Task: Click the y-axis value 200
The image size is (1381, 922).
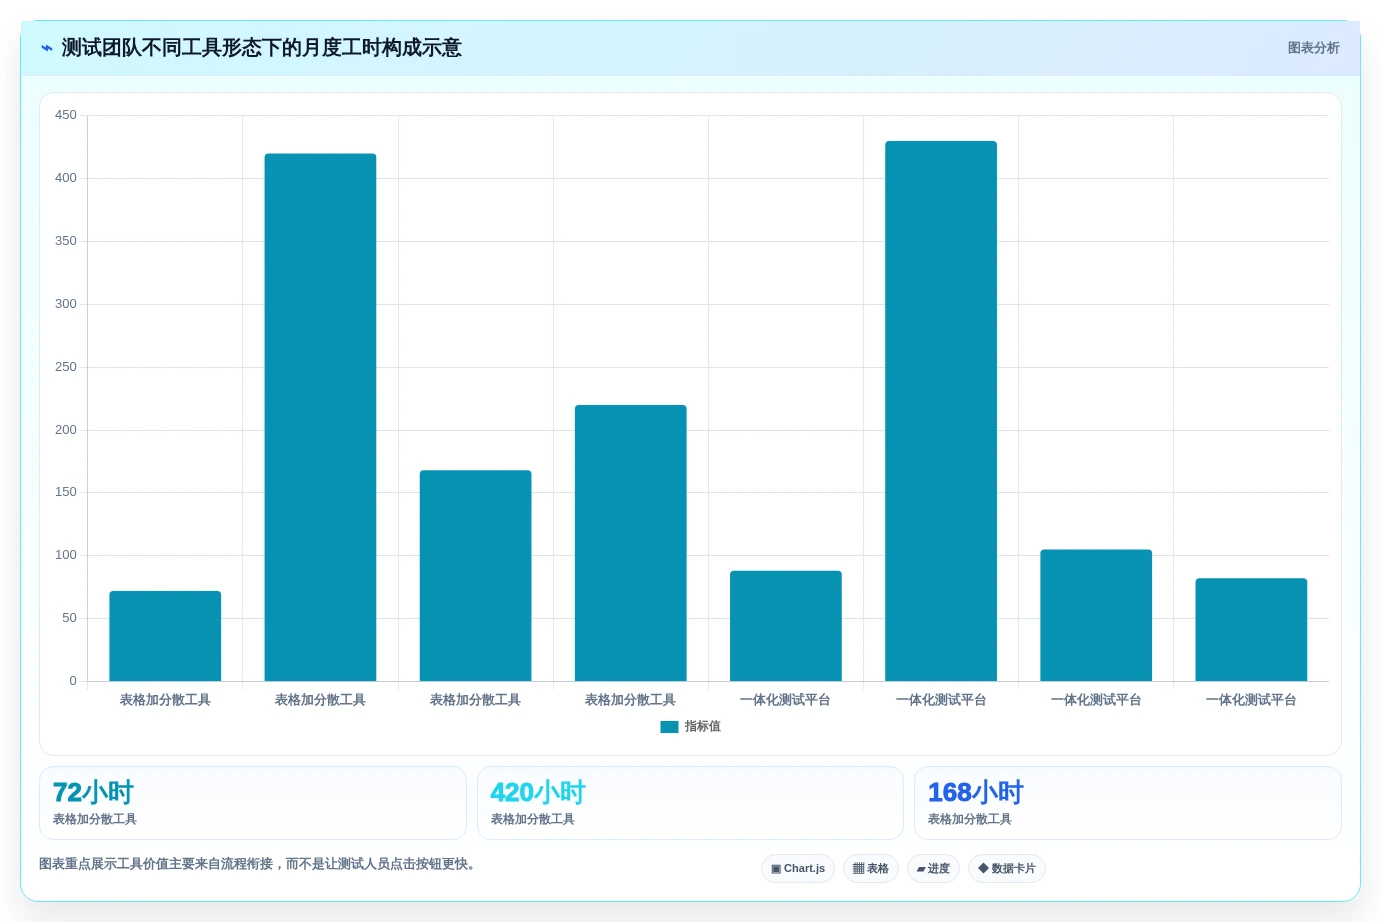Action: [66, 430]
